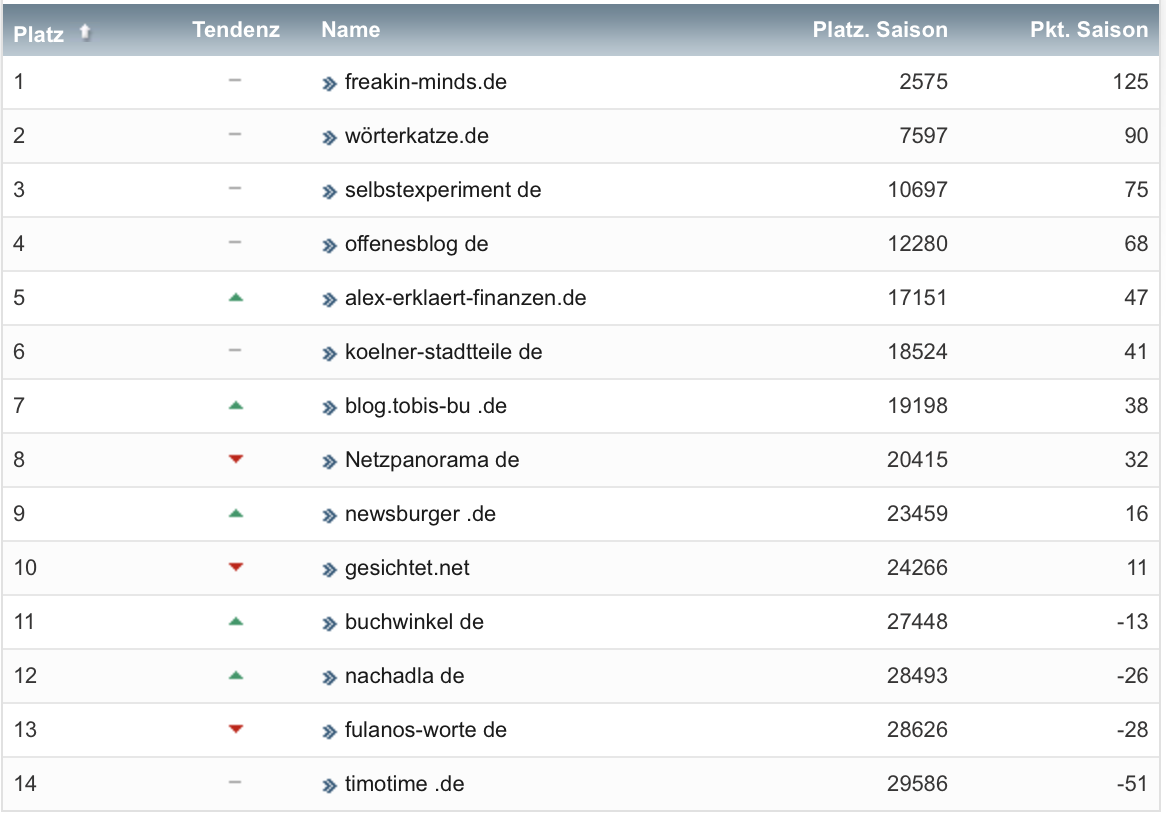Click the double-arrow icon beside wörterkatze.de
This screenshot has height=816, width=1166.
pyautogui.click(x=329, y=138)
